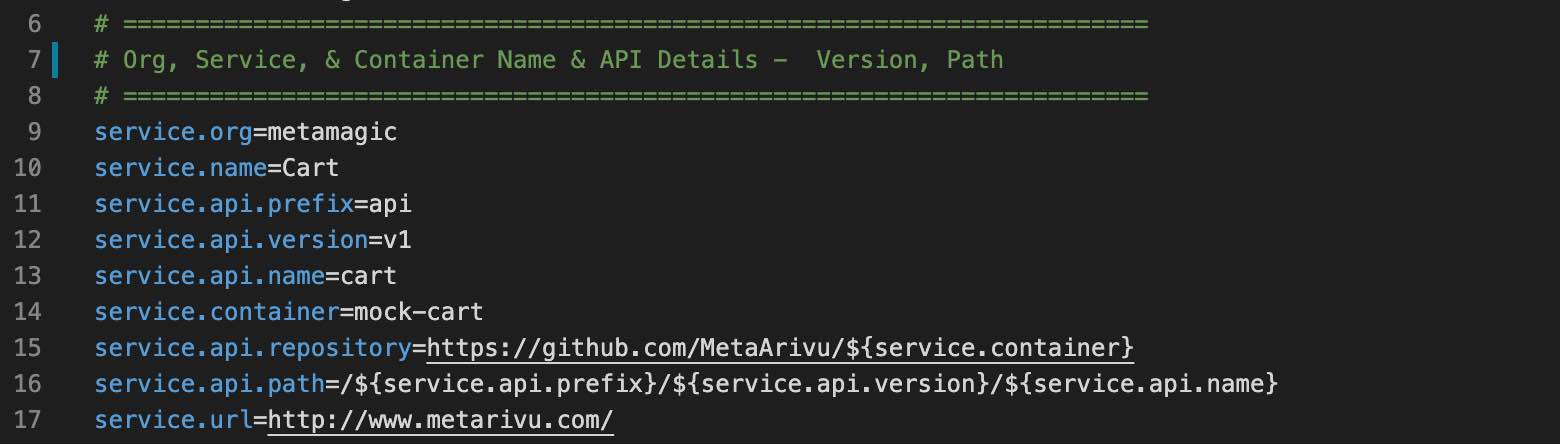Viewport: 1560px width, 444px height.
Task: Place the cursor on service.api.repository key
Action: [x=253, y=348]
